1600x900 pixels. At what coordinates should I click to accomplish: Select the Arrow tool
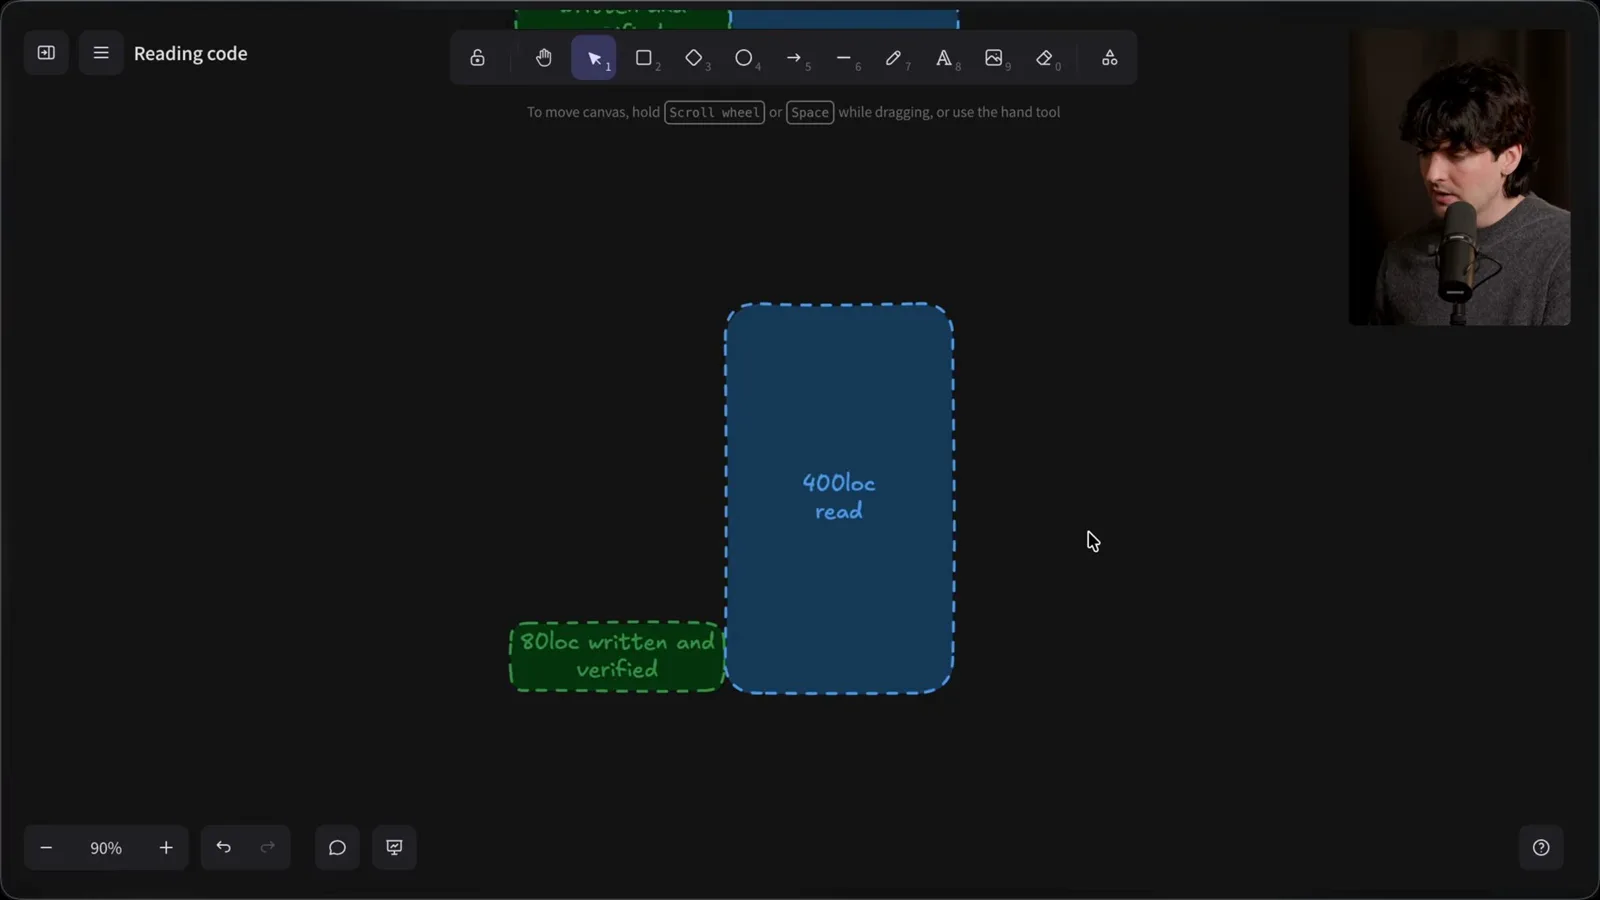tap(794, 58)
